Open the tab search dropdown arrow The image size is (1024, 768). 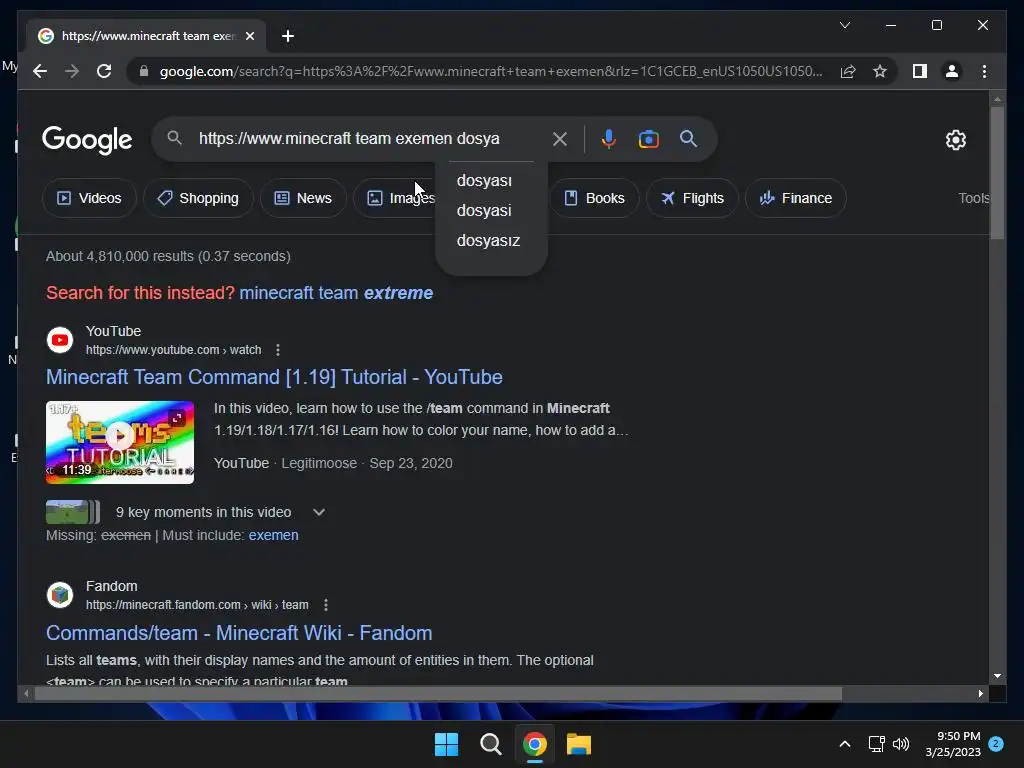(844, 25)
